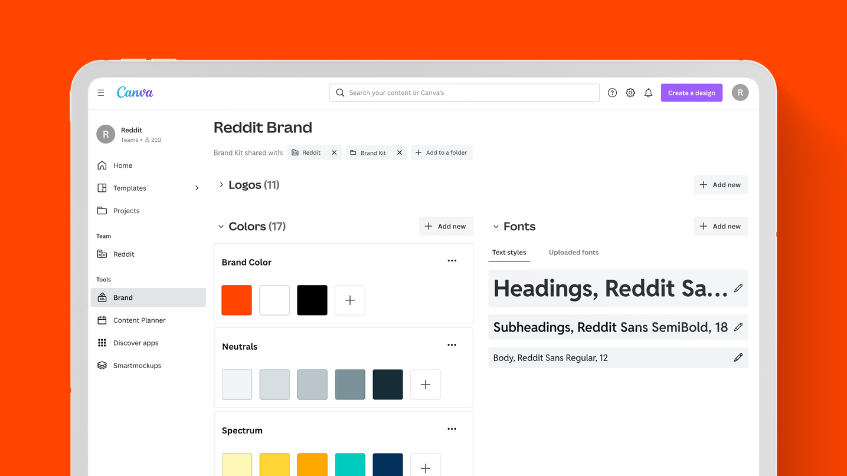Open Spectrum more options menu
Image resolution: width=847 pixels, height=476 pixels.
pos(452,429)
